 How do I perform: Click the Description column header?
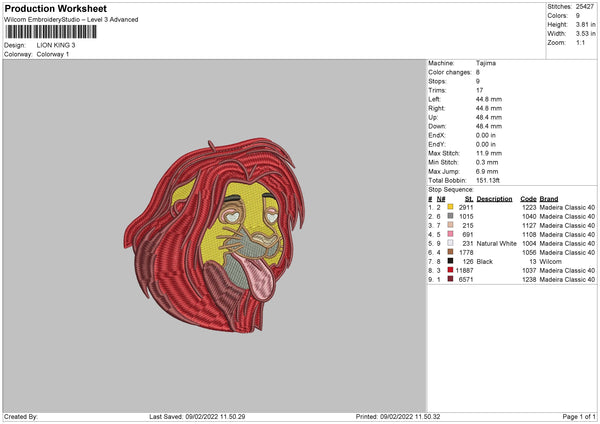pyautogui.click(x=494, y=198)
